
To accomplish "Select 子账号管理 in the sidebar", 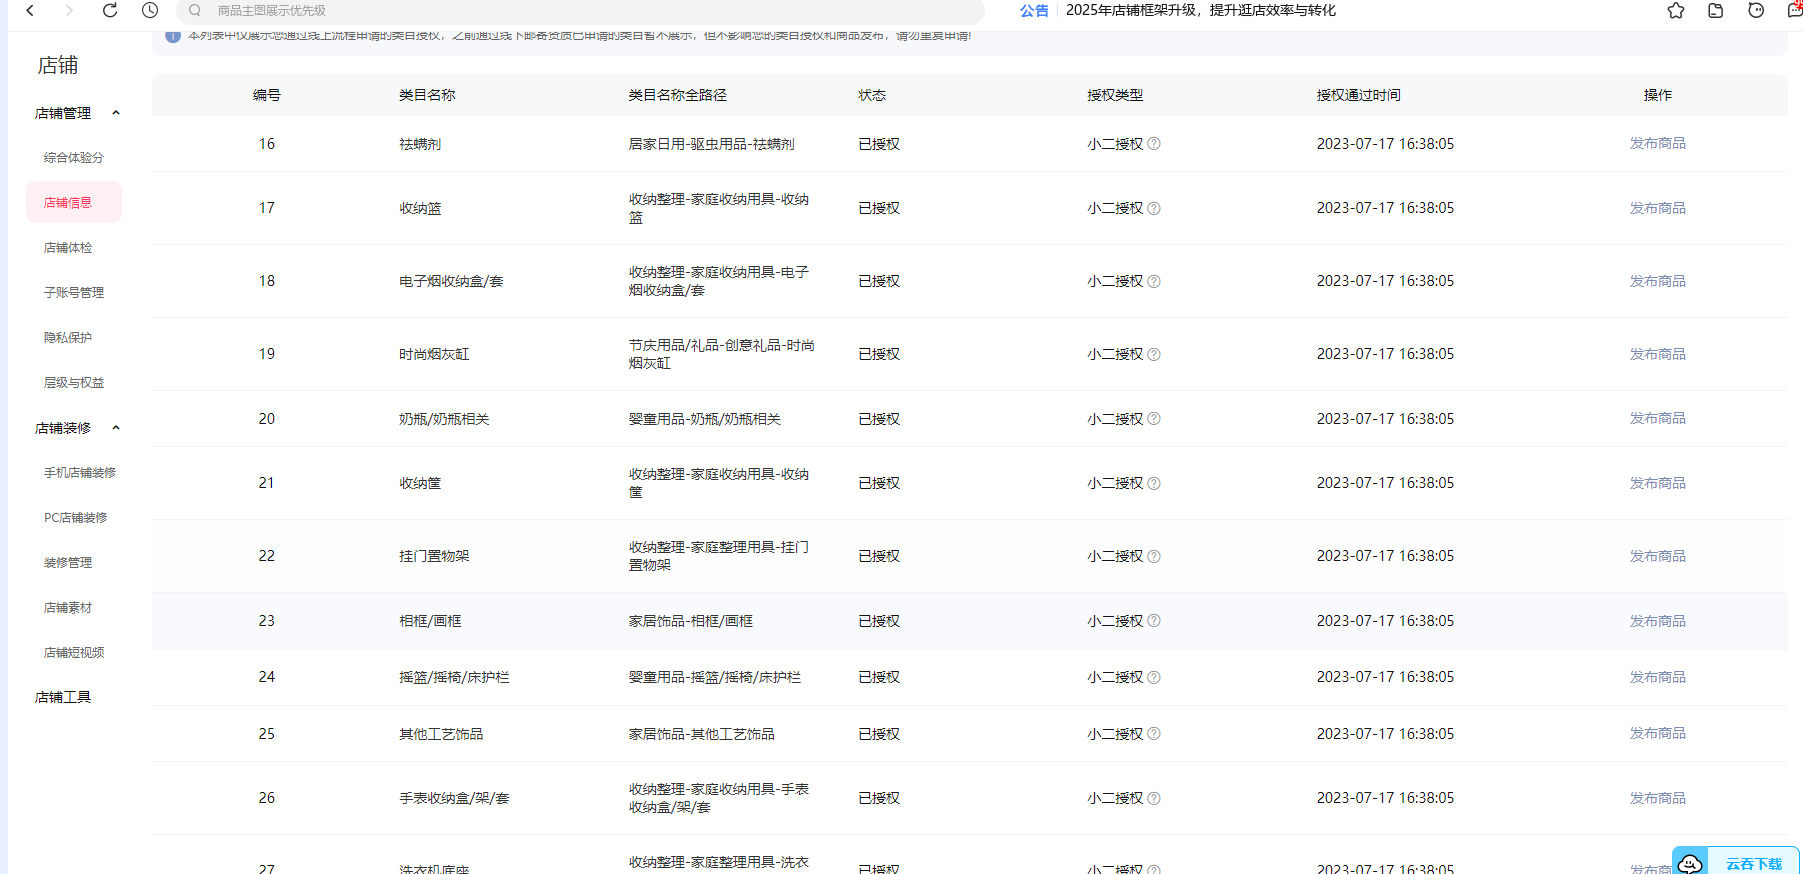I will tap(74, 293).
